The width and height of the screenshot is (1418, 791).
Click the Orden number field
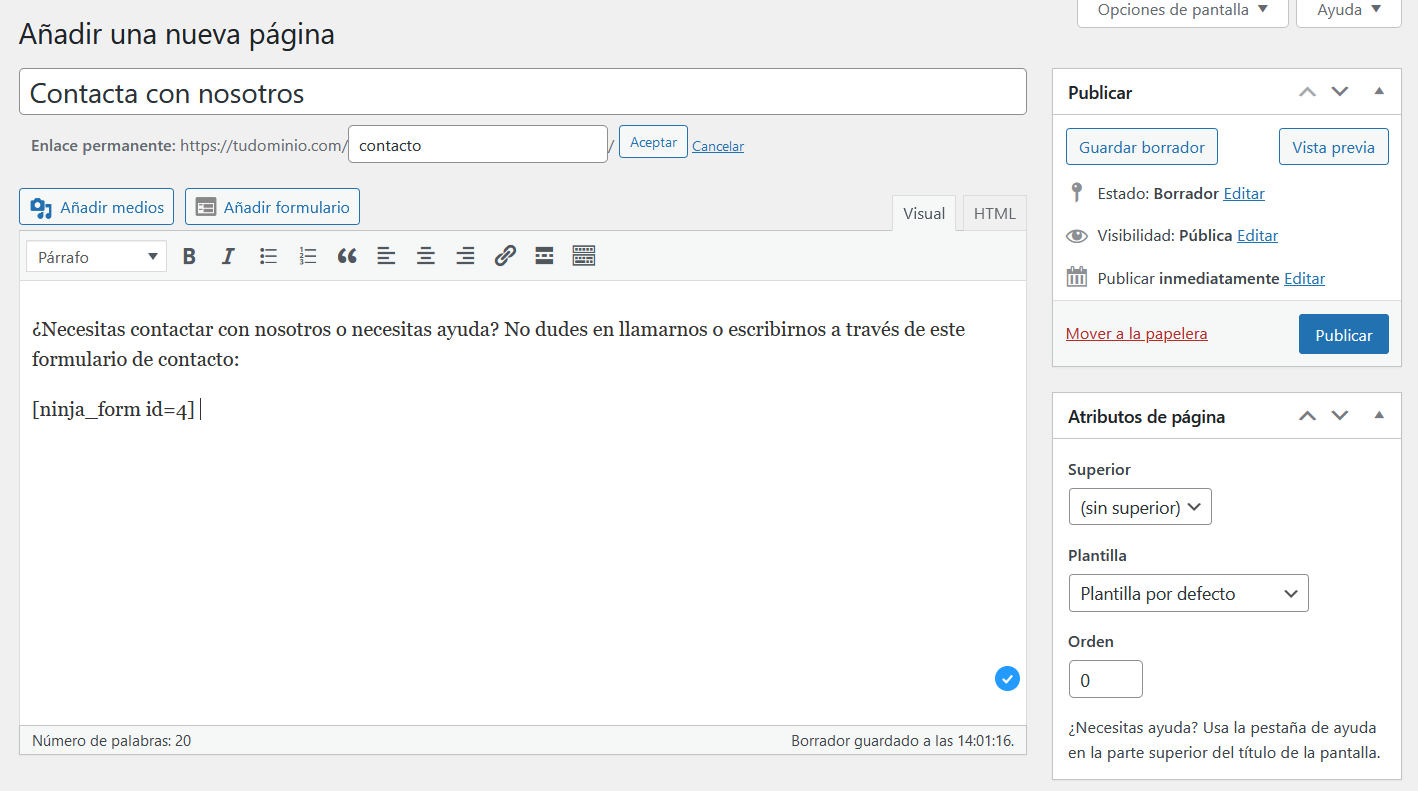tap(1105, 679)
